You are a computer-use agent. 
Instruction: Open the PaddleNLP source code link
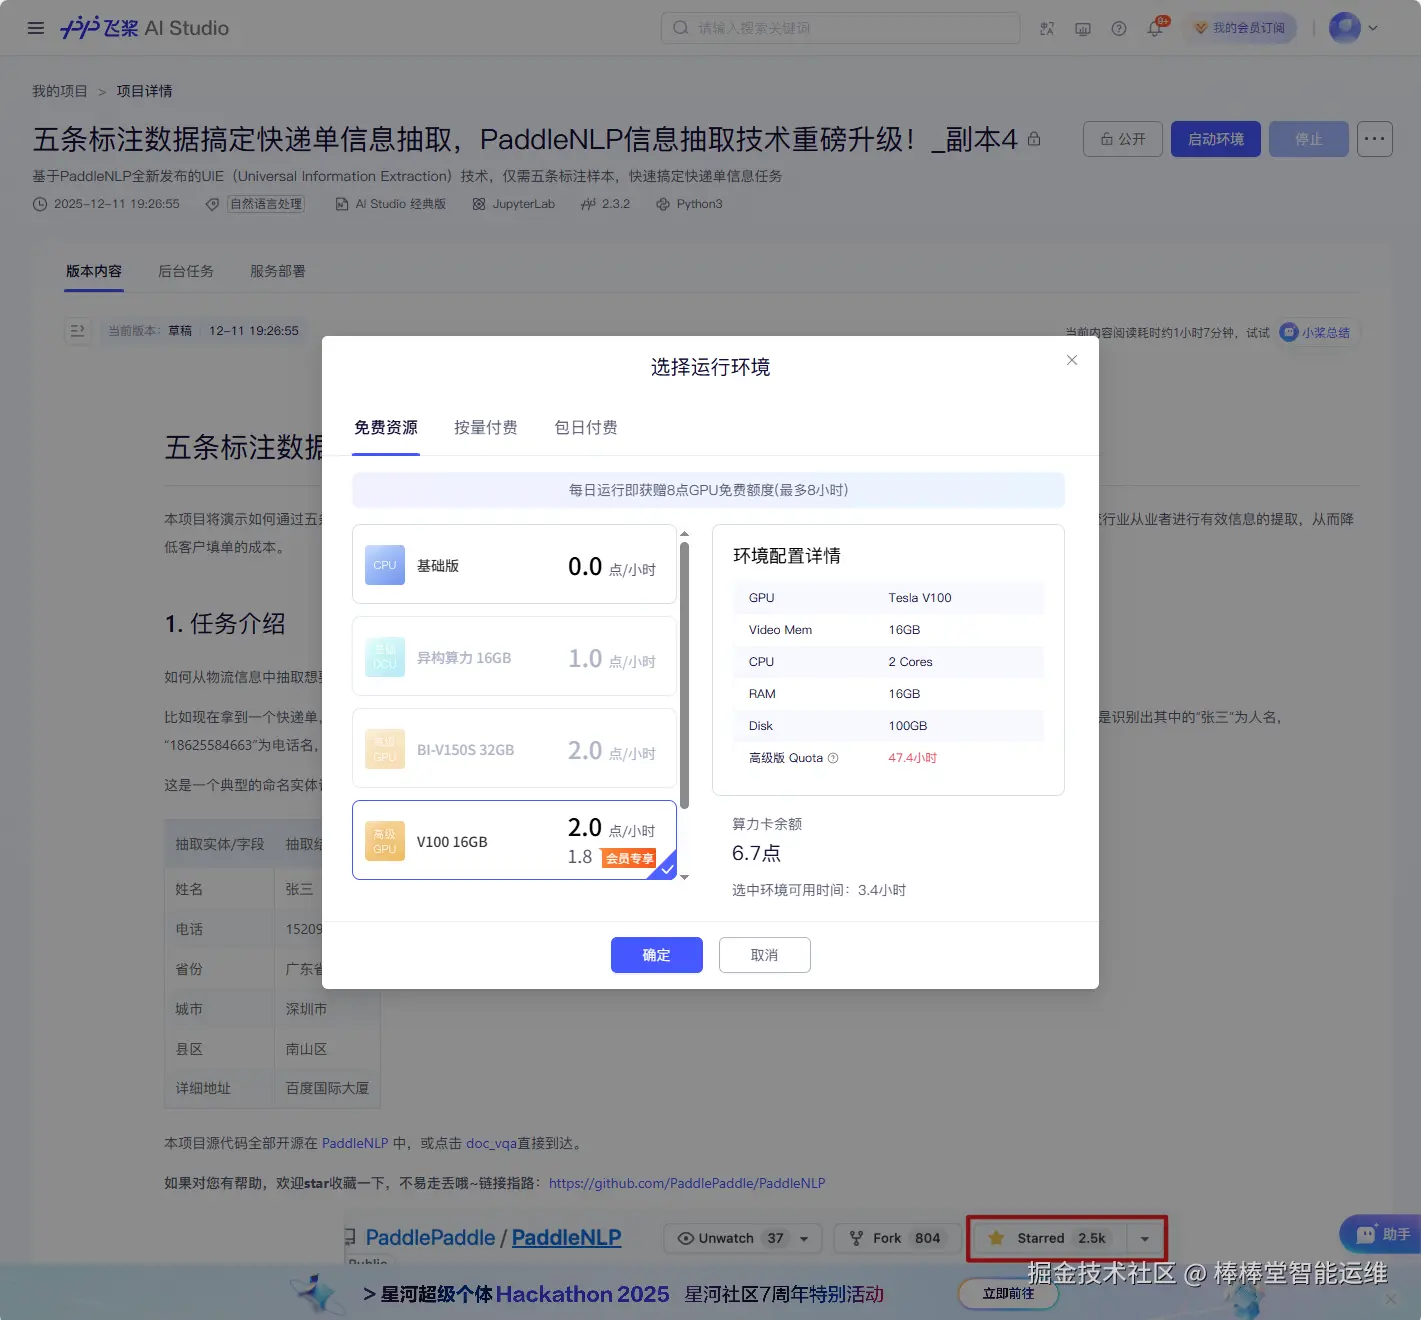pos(355,1143)
